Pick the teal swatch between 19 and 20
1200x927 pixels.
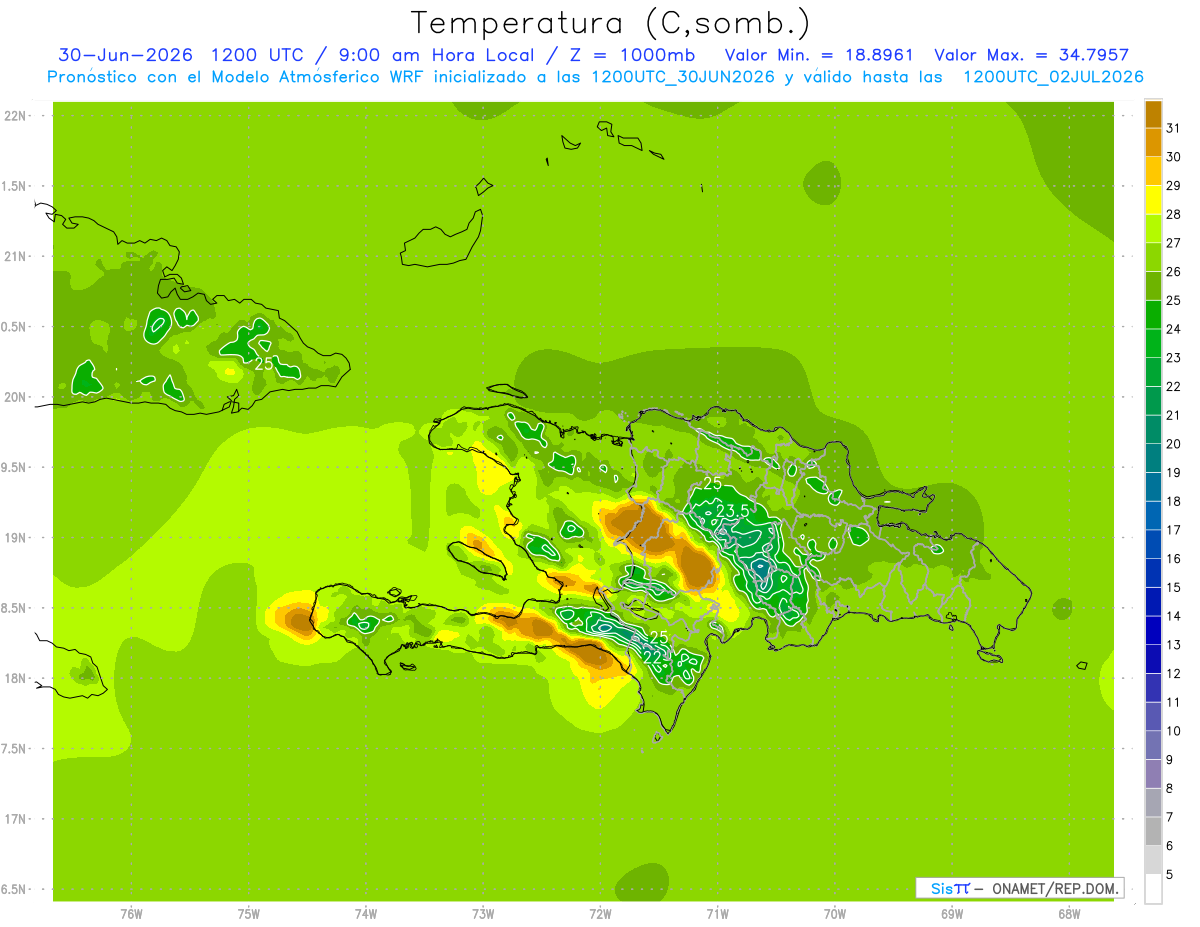pyautogui.click(x=1152, y=458)
